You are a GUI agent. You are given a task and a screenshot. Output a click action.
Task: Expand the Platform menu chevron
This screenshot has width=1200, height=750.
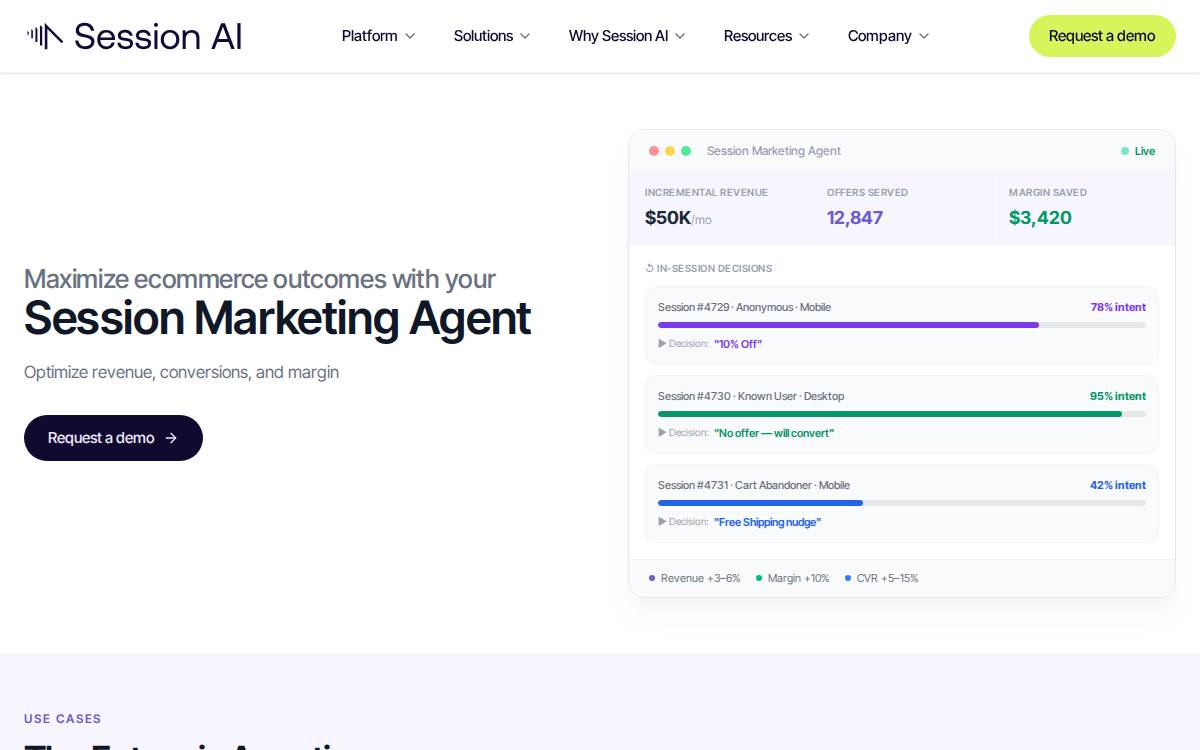click(x=410, y=36)
